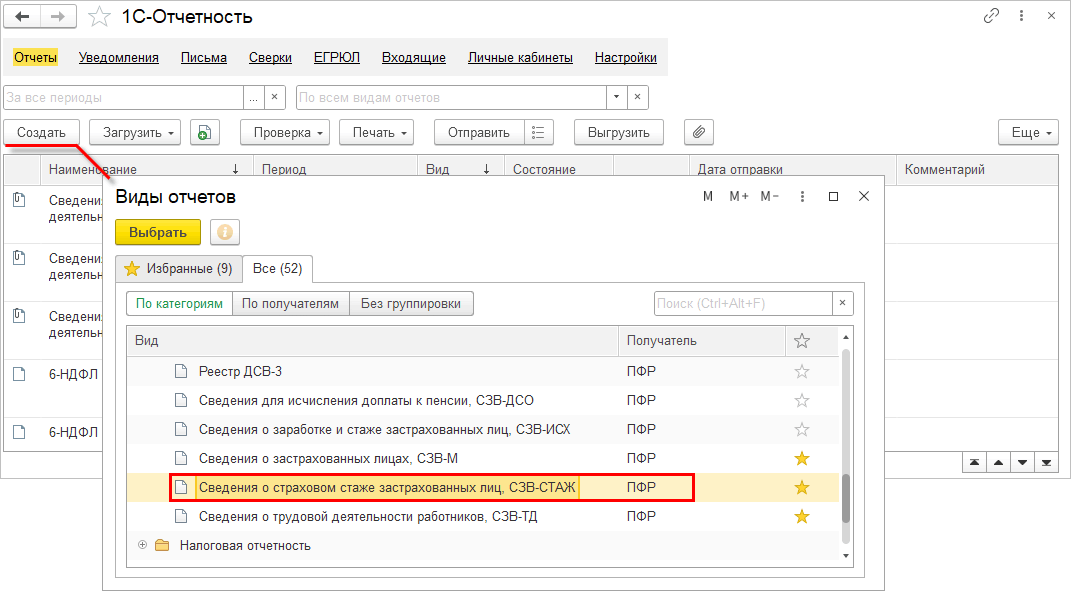Click the paperclip attachment icon
1071x591 pixels.
pos(699,133)
